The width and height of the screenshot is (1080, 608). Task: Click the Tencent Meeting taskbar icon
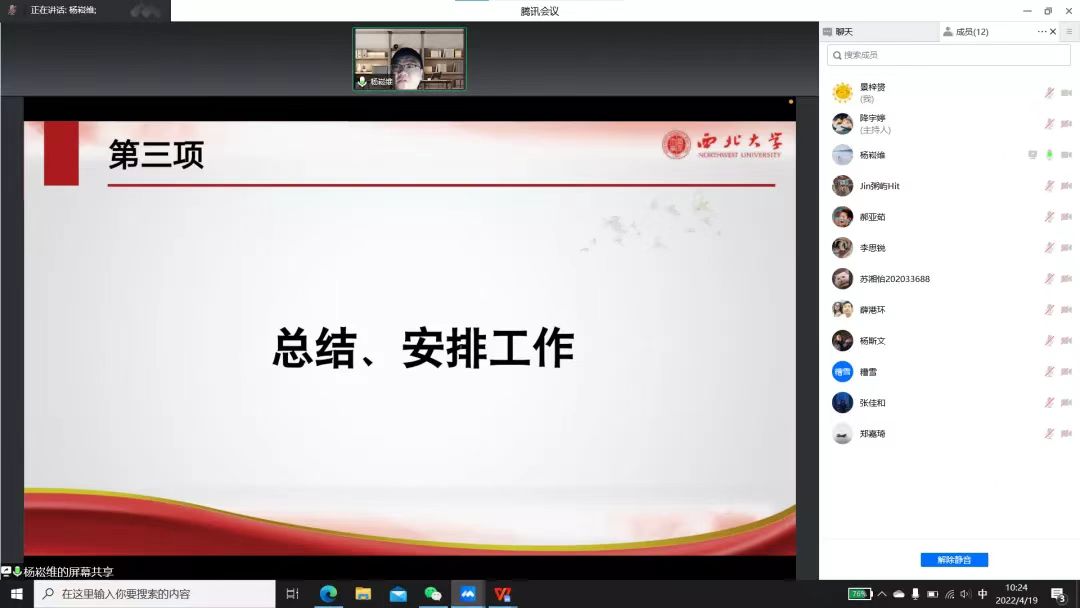[467, 594]
